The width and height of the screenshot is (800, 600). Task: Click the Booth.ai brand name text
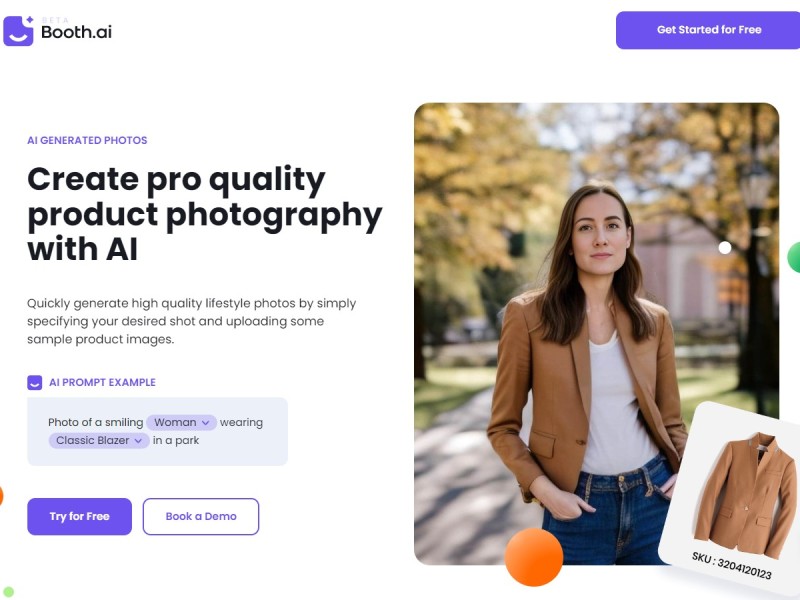pos(77,32)
